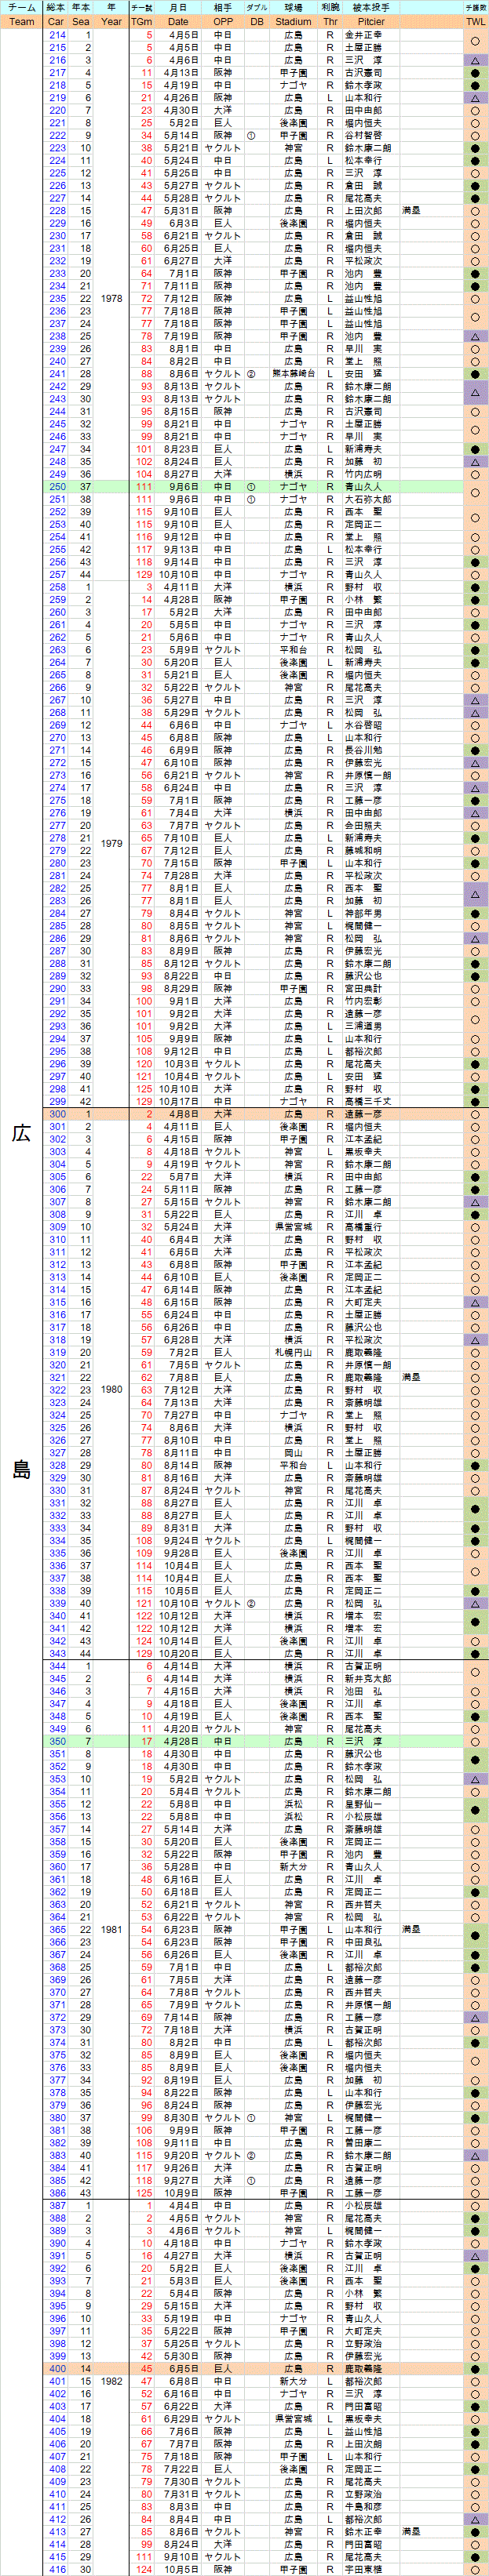489x2576 pixels.
Task: Click career home run number 386
Action: (57, 2193)
